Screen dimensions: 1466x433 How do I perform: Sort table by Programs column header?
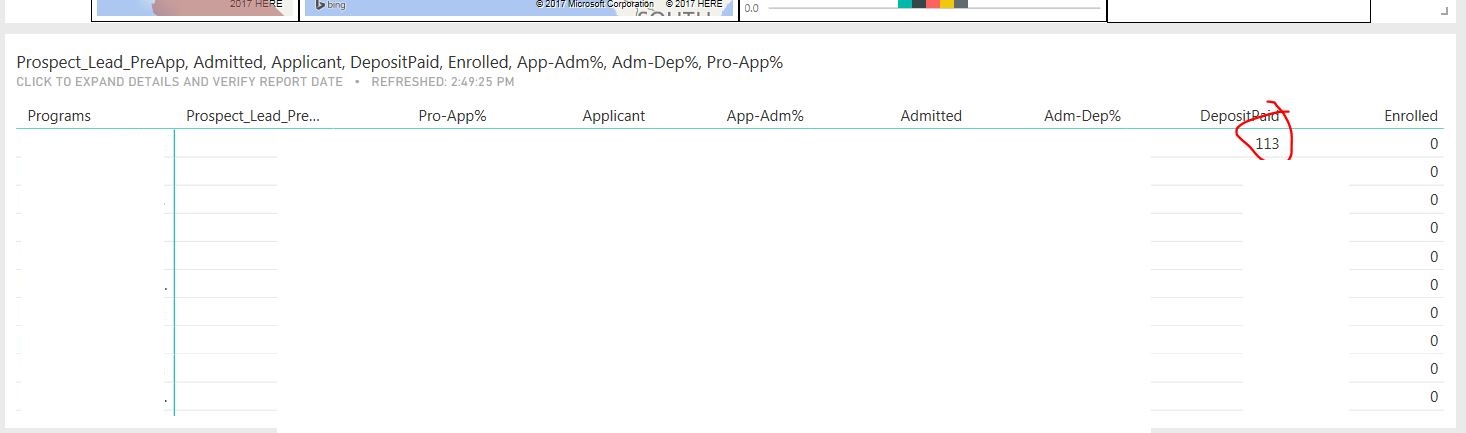pos(59,116)
